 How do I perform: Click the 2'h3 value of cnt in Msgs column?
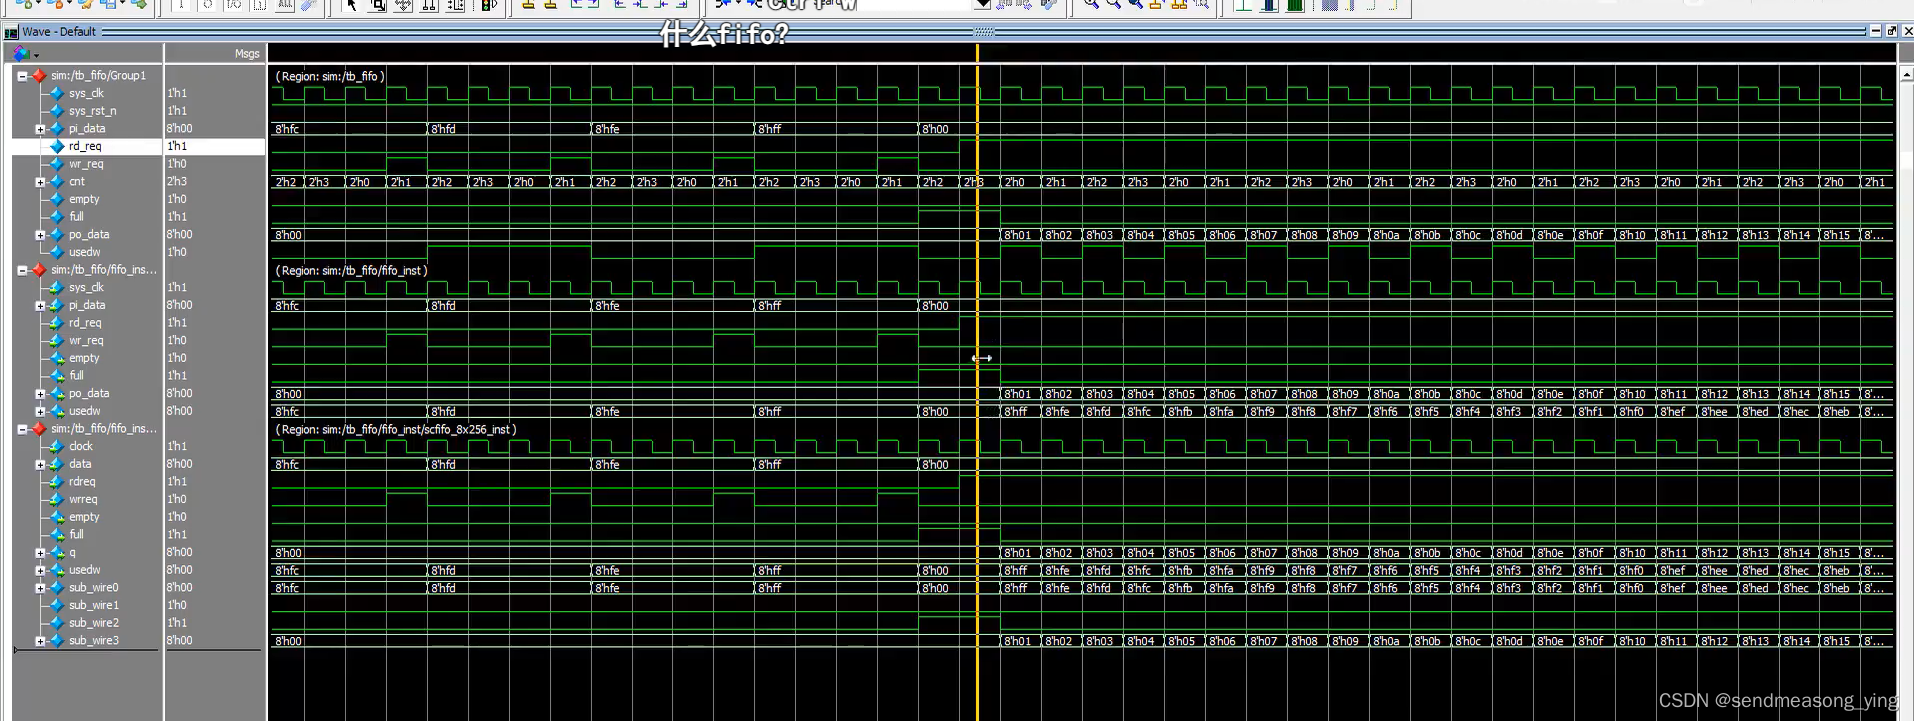click(x=177, y=182)
